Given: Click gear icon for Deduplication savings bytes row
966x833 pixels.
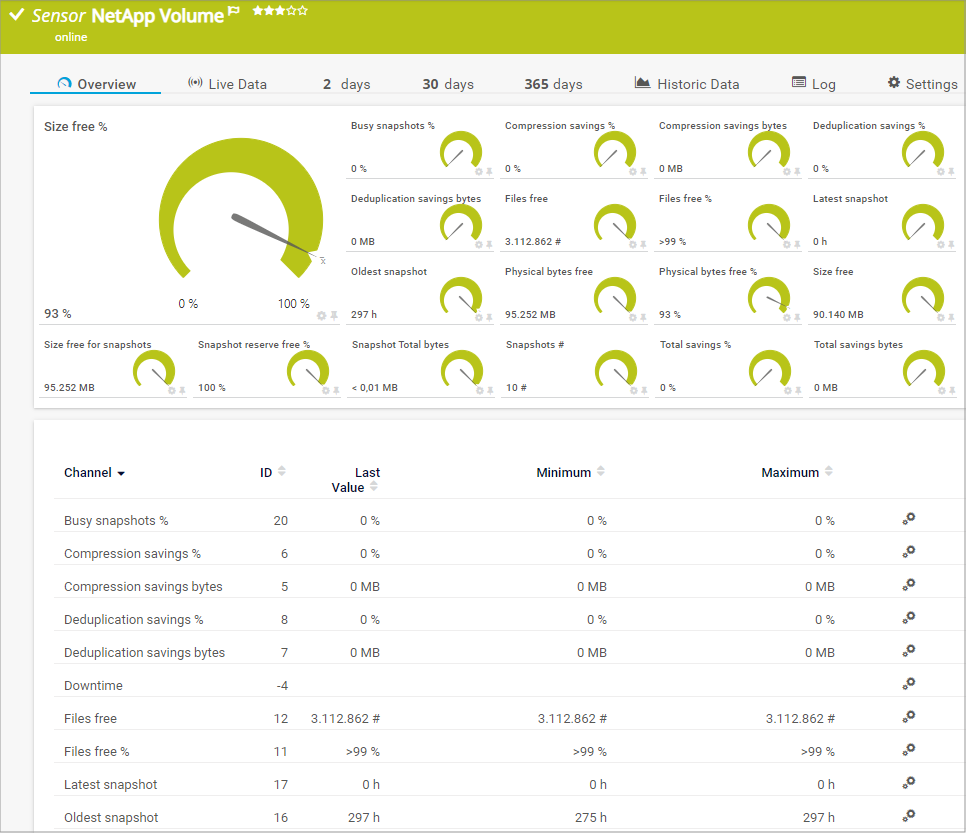Looking at the screenshot, I should (908, 651).
